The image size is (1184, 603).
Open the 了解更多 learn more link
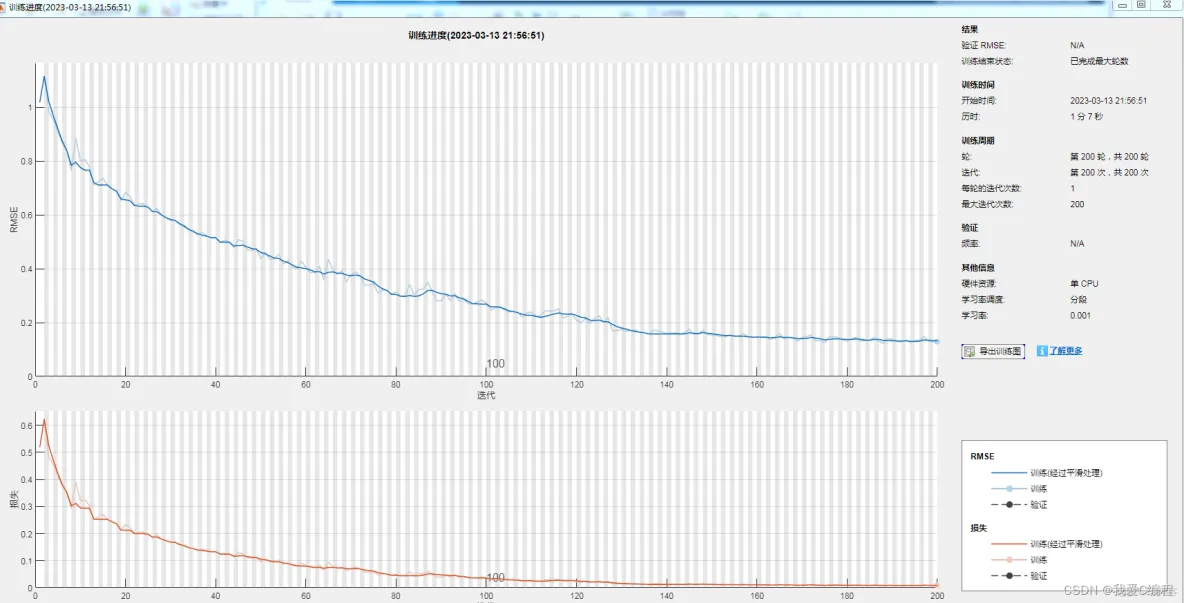point(1065,351)
